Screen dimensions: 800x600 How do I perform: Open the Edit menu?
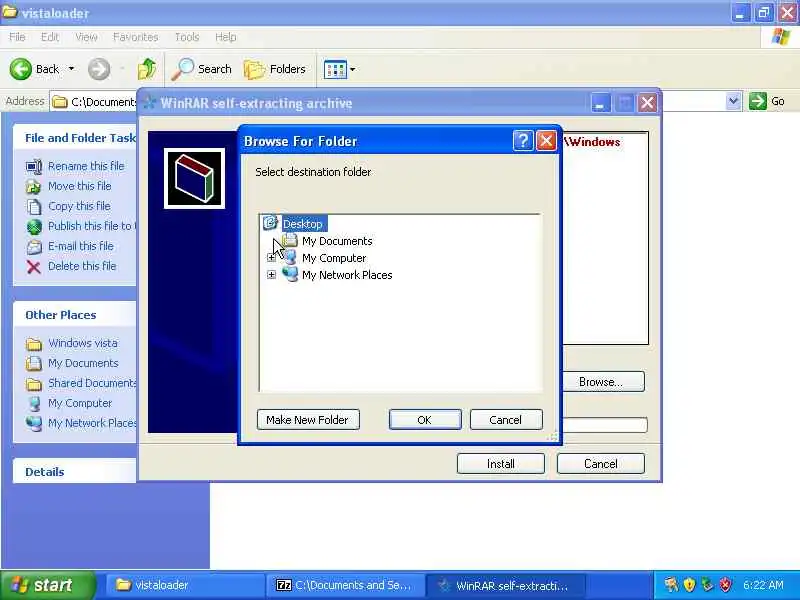[x=49, y=37]
